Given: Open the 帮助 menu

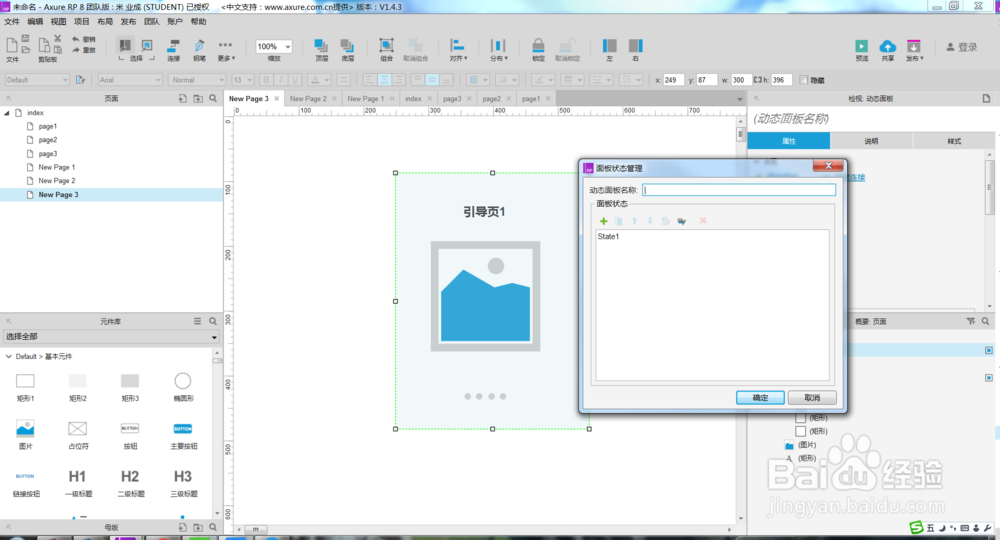Looking at the screenshot, I should pyautogui.click(x=198, y=22).
